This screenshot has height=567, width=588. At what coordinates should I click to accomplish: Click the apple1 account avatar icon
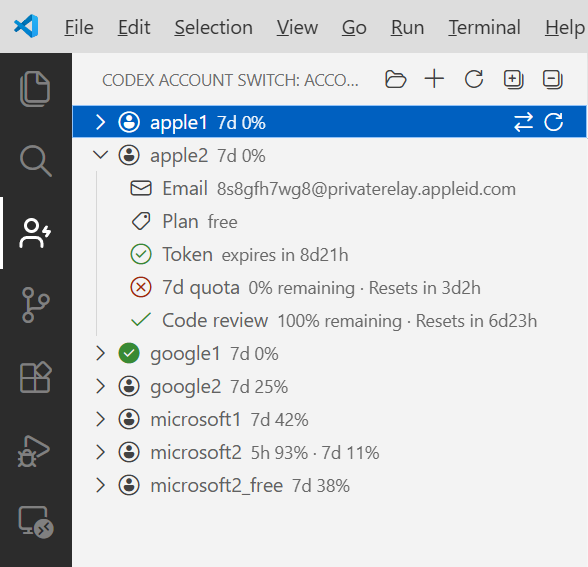[x=129, y=122]
